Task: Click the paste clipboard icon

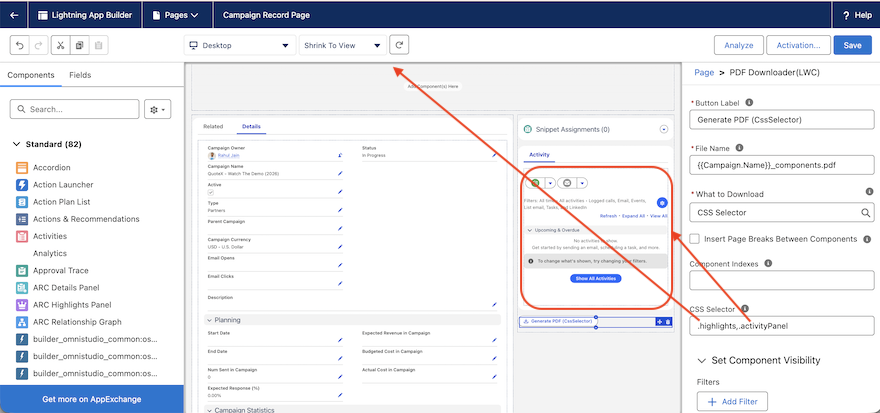Action: click(98, 45)
